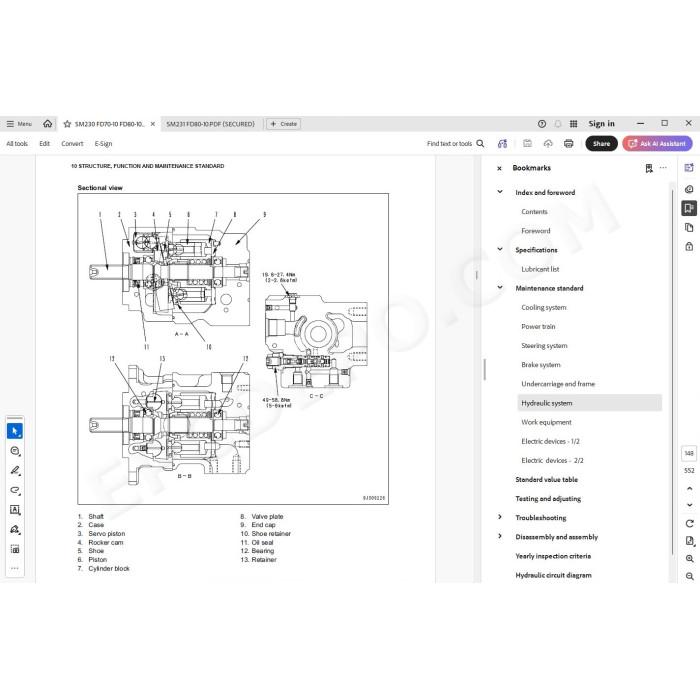Image resolution: width=700 pixels, height=700 pixels.
Task: Open the apps grid icon
Action: pos(574,124)
